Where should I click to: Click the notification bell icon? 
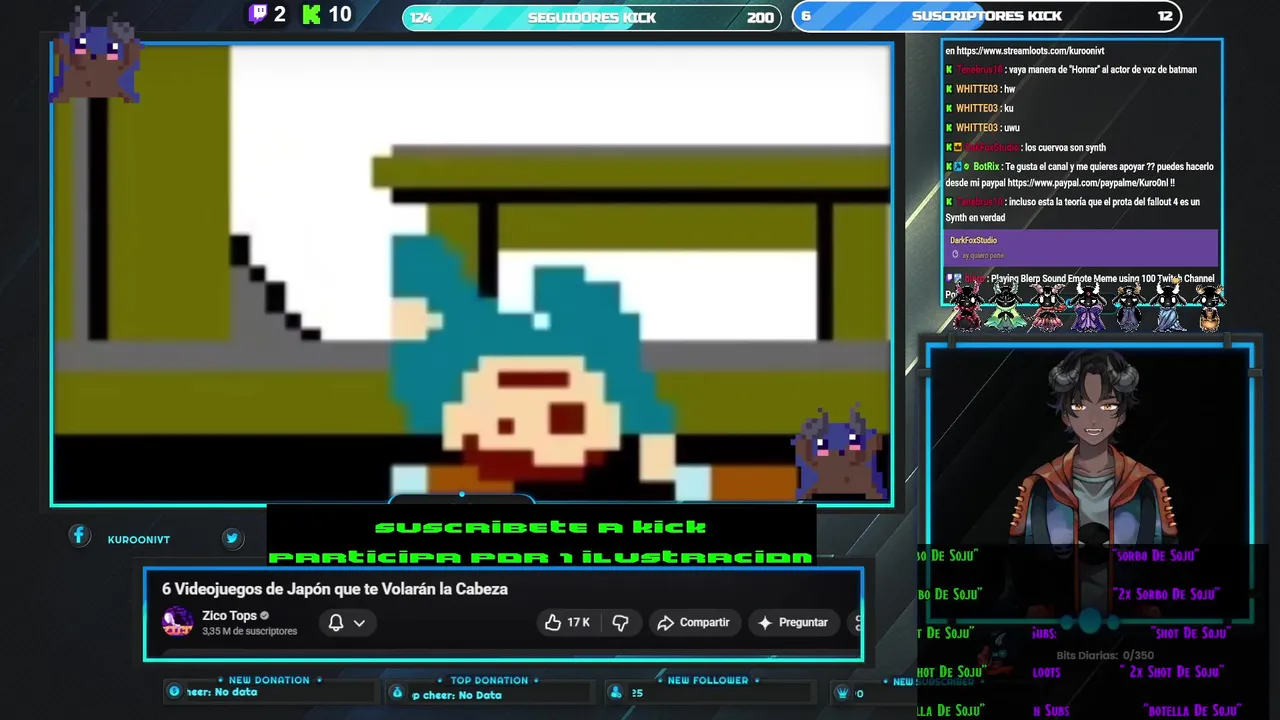[336, 622]
